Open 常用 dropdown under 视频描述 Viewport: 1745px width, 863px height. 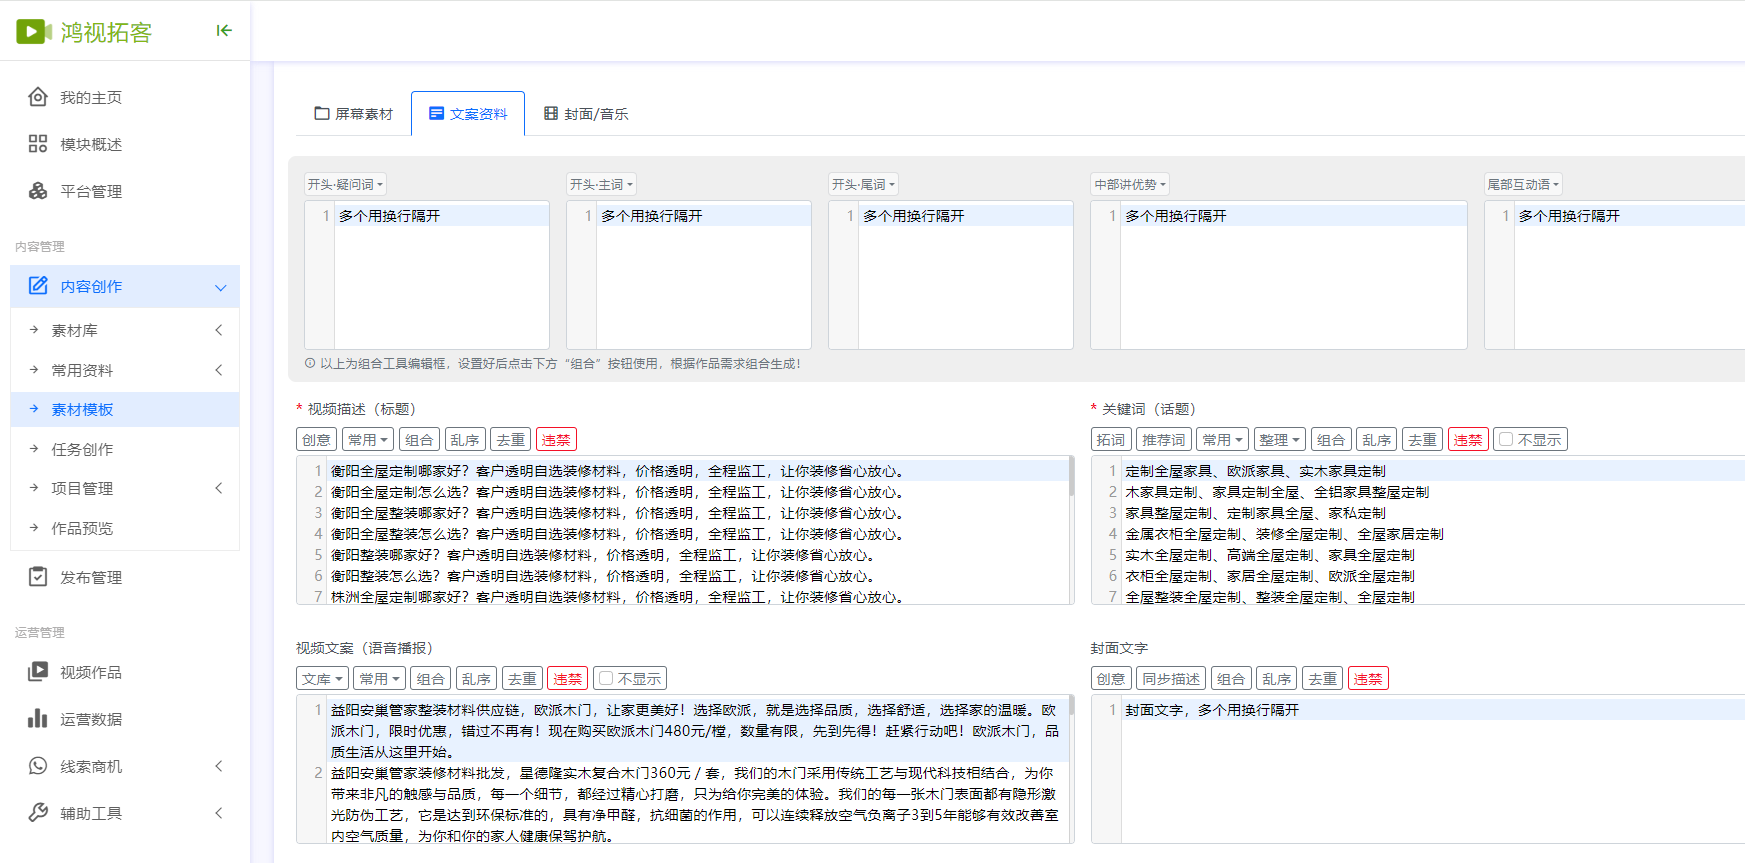coord(368,440)
